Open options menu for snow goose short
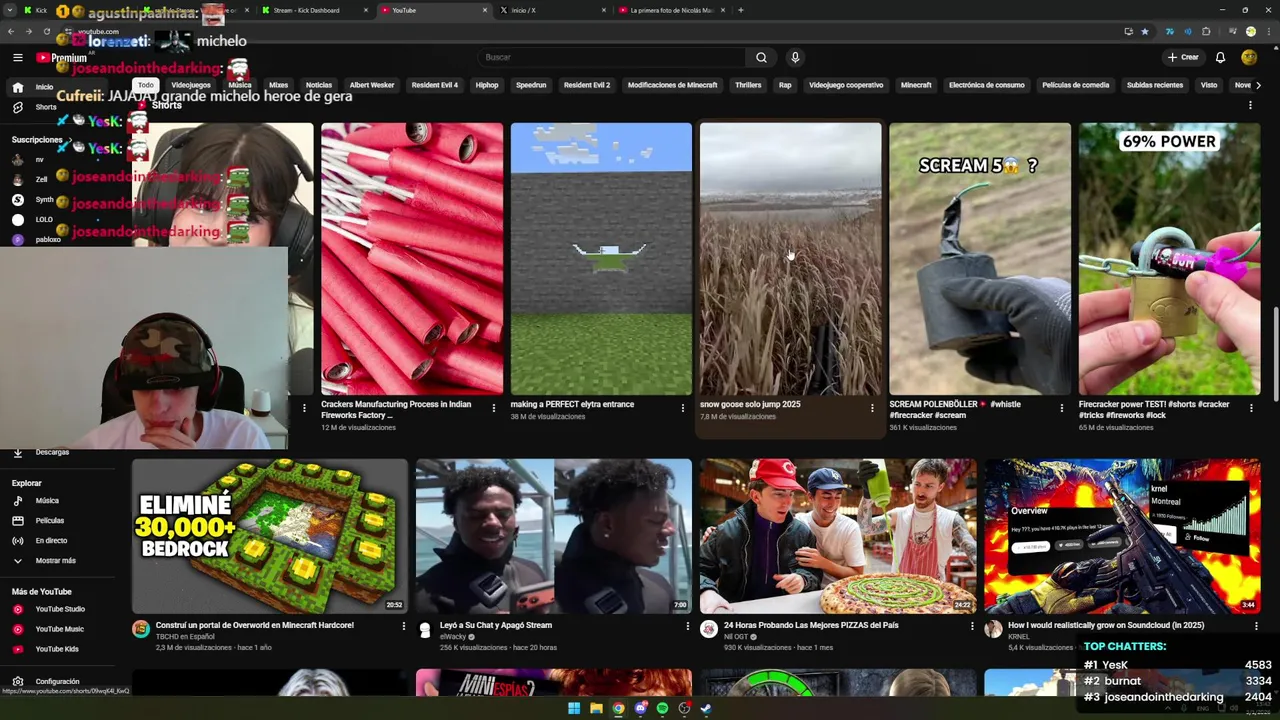The width and height of the screenshot is (1280, 720). [872, 407]
